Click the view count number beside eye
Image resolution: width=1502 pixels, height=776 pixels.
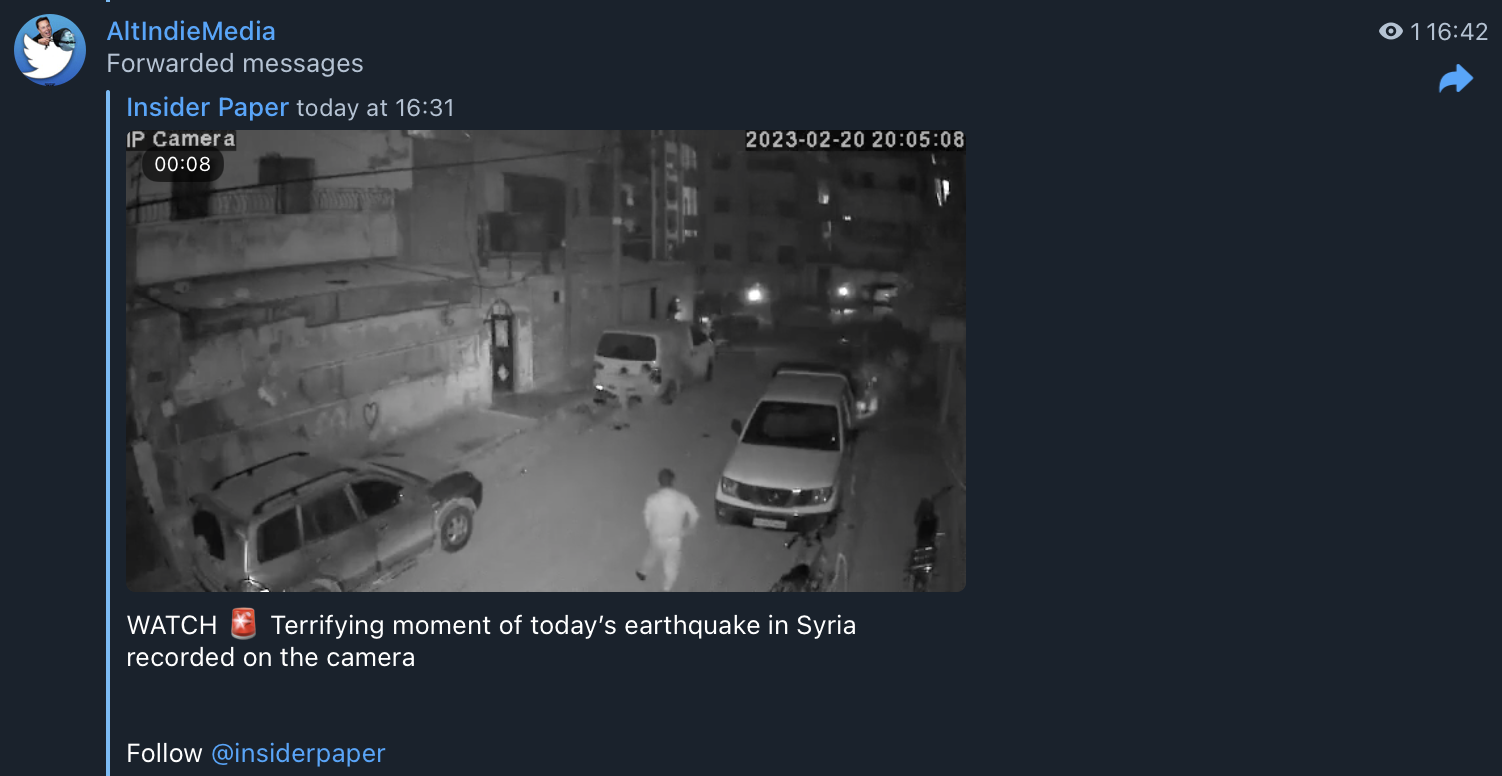1415,32
